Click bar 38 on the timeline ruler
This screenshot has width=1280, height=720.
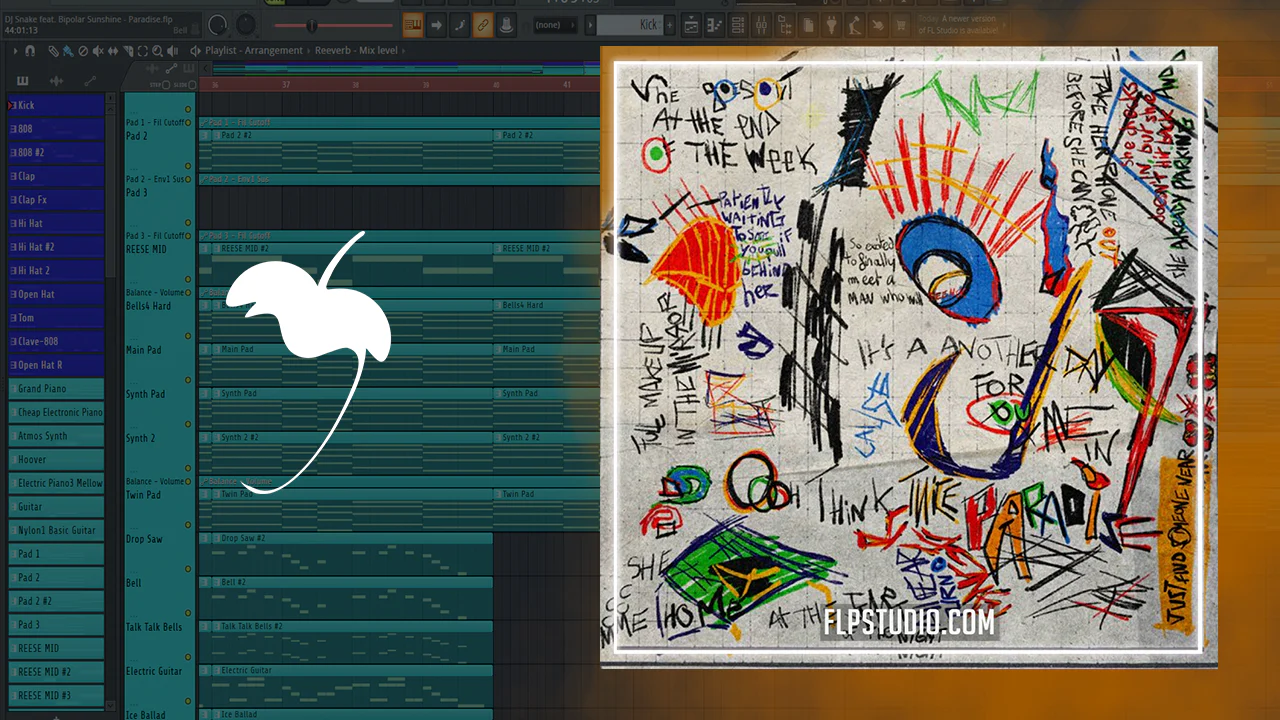355,85
